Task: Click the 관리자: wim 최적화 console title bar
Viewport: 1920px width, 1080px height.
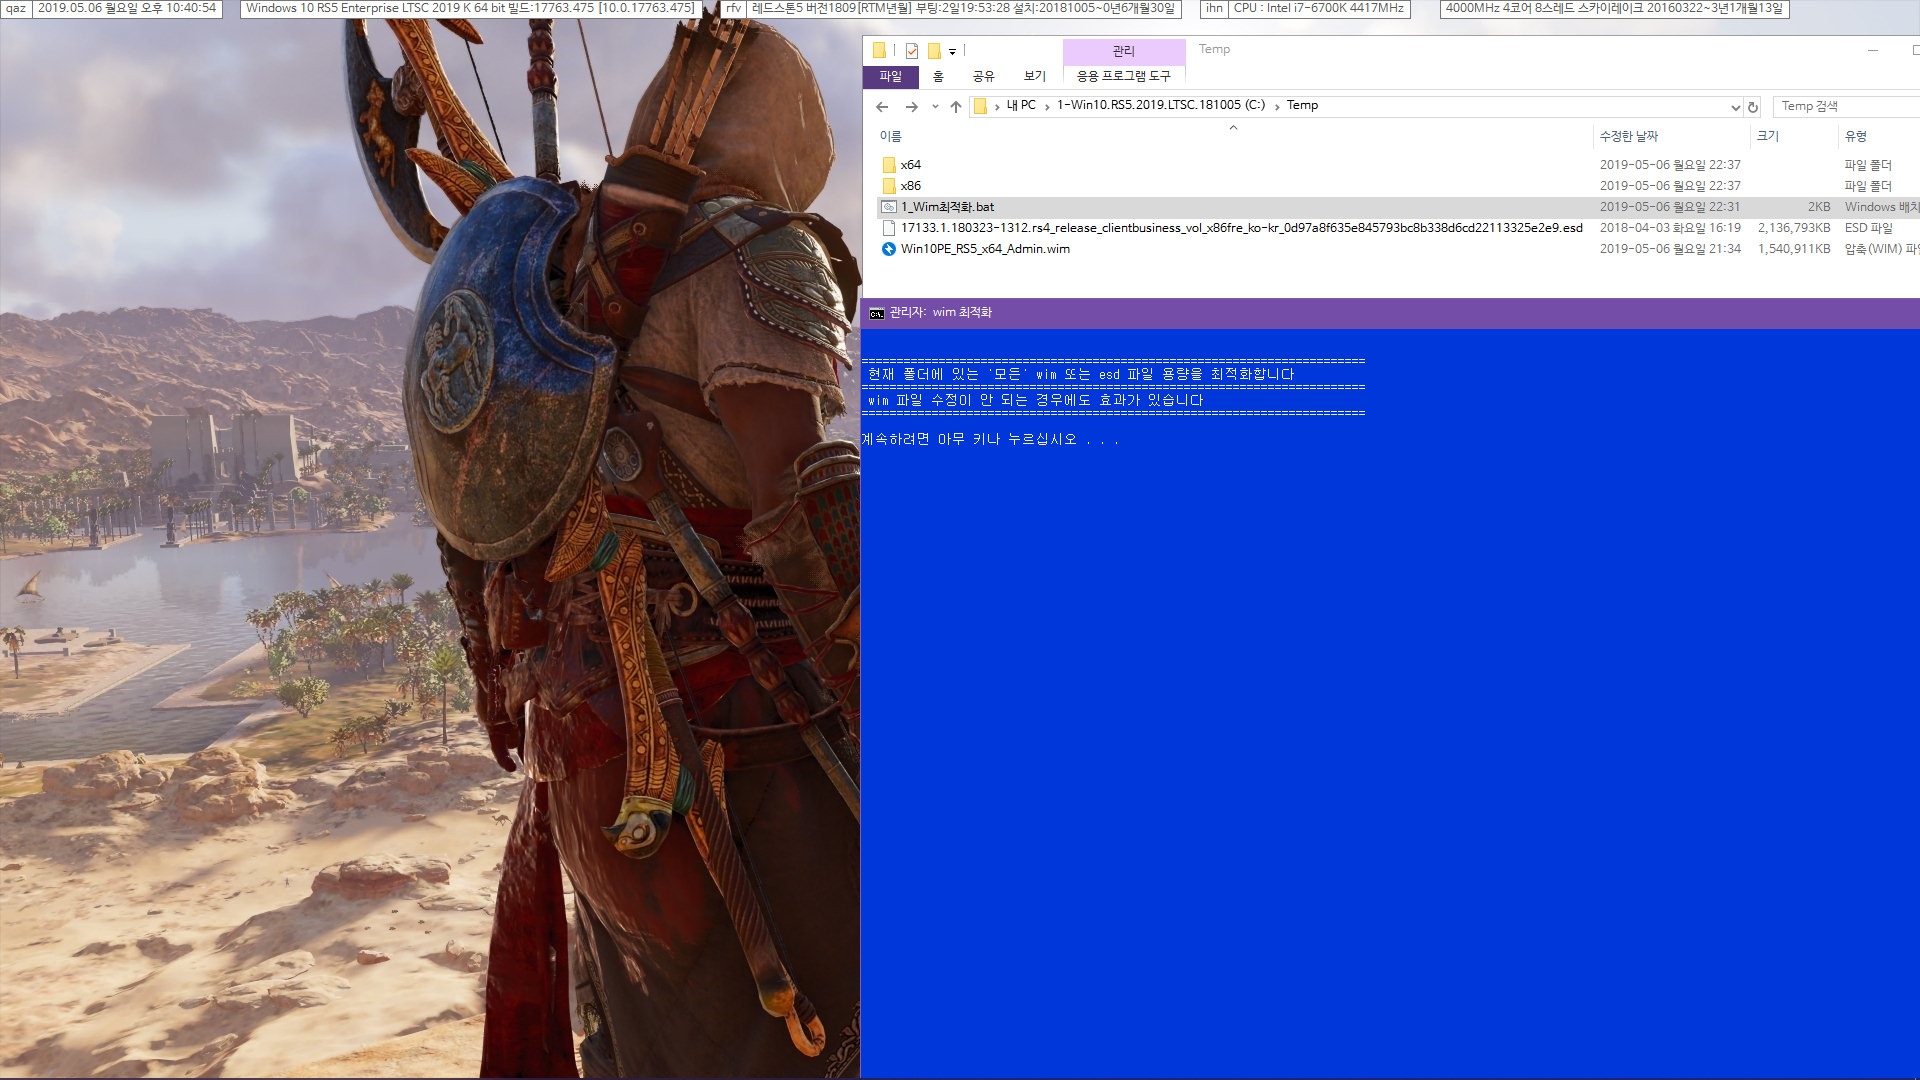Action: click(1390, 313)
